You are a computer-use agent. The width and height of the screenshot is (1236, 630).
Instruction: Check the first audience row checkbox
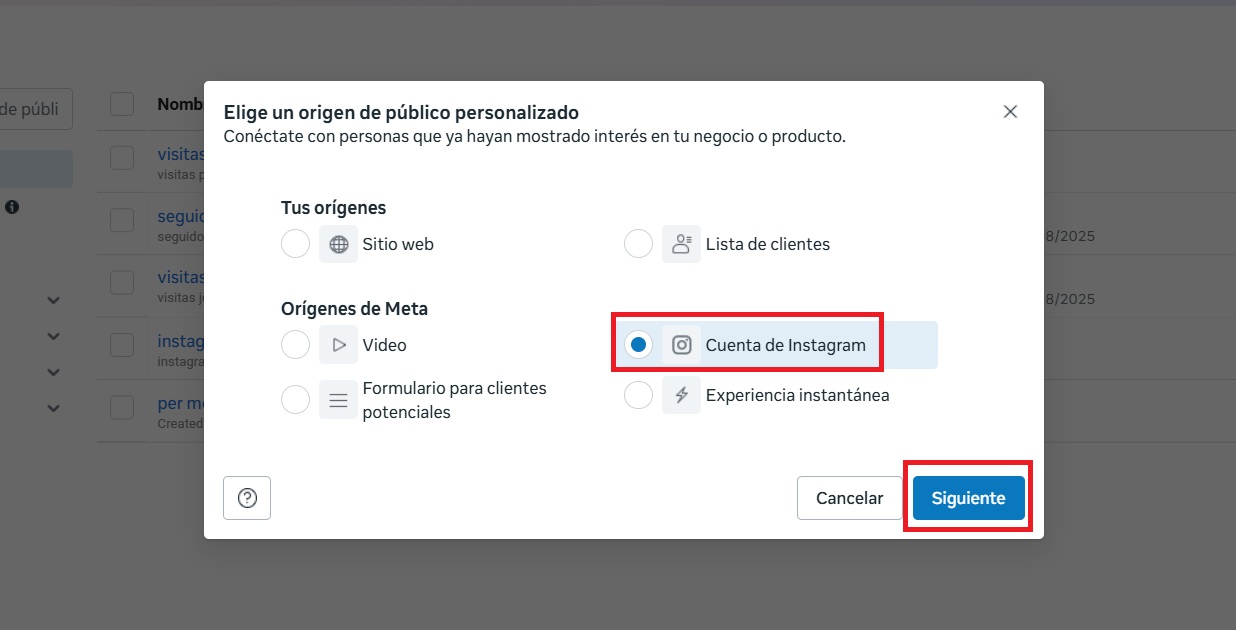tap(122, 158)
